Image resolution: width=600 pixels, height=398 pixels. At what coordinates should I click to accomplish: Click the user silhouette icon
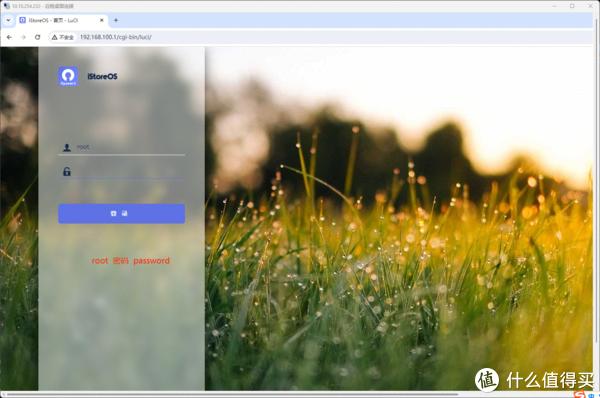click(x=67, y=147)
